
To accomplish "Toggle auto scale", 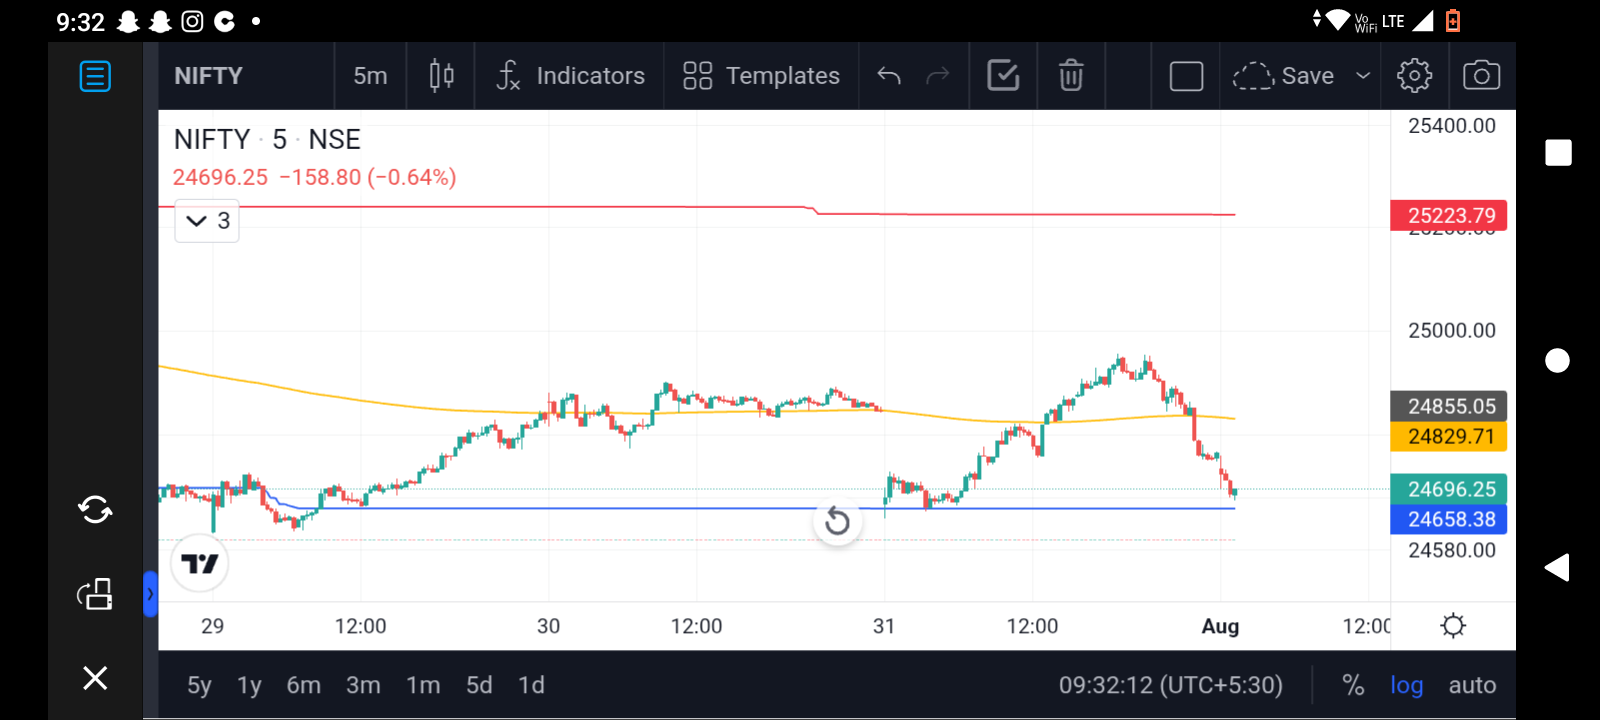I will click(1472, 685).
